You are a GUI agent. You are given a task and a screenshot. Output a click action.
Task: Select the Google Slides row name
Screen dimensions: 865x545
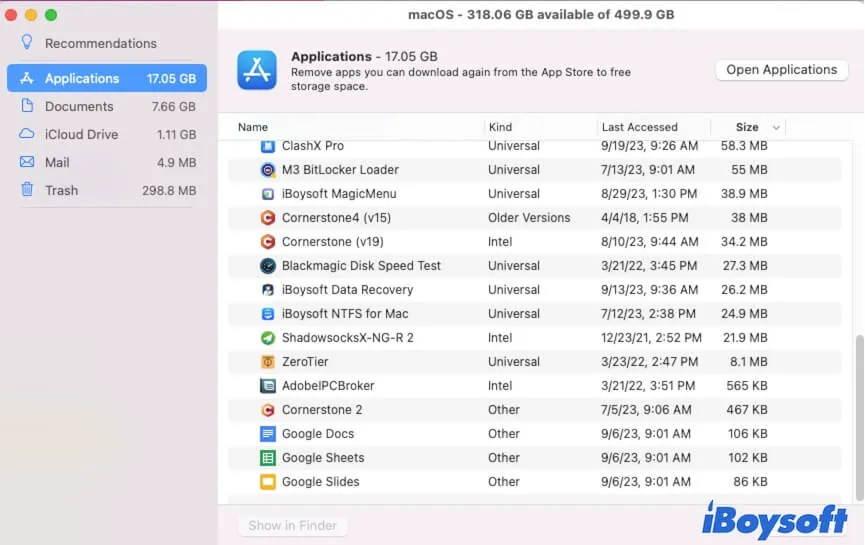pos(320,482)
